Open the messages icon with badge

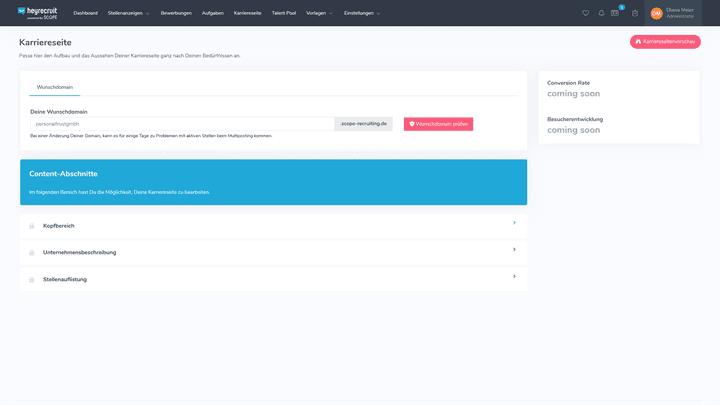[x=616, y=13]
